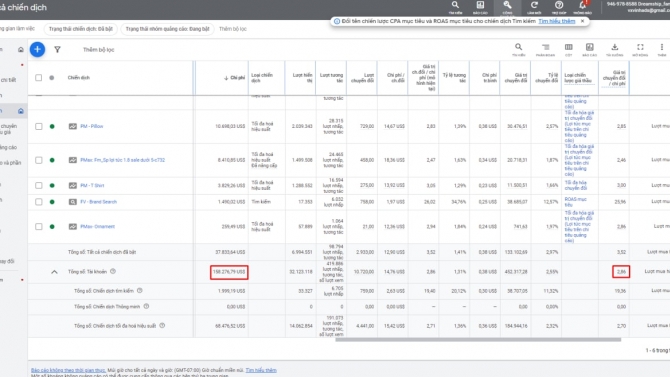
Task: Sort by Loại chiến dịch column header
Action: point(262,78)
